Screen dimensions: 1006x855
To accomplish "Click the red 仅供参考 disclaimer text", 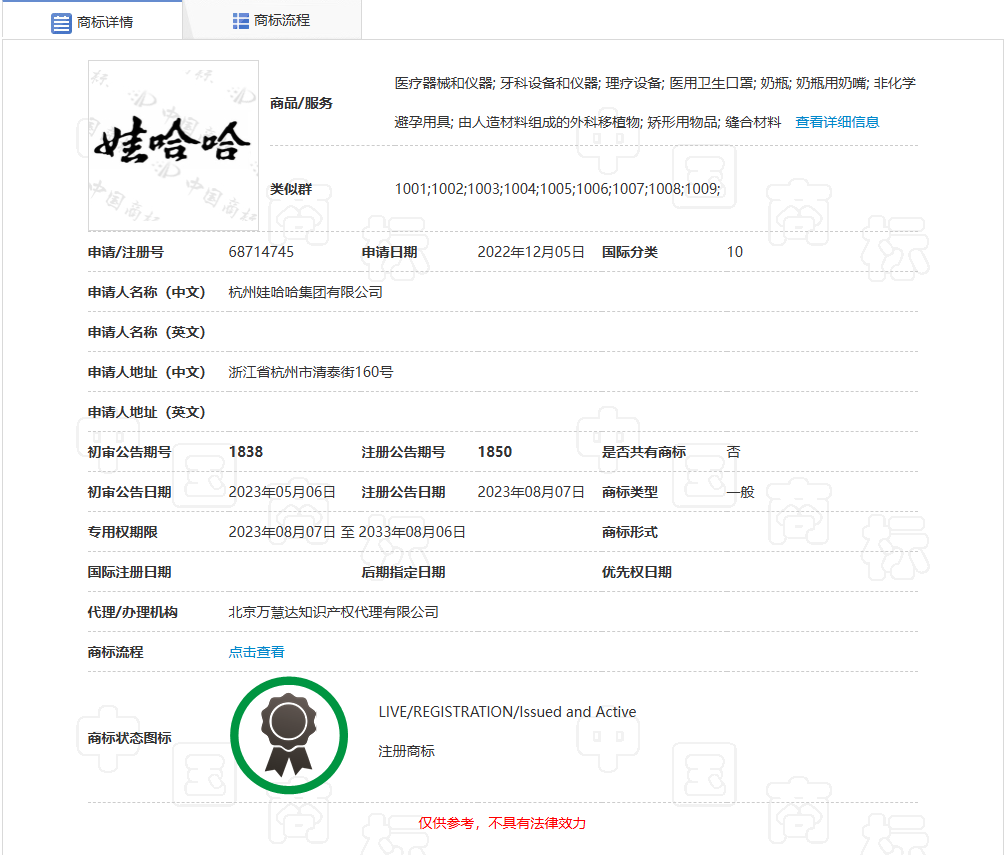I will 502,823.
